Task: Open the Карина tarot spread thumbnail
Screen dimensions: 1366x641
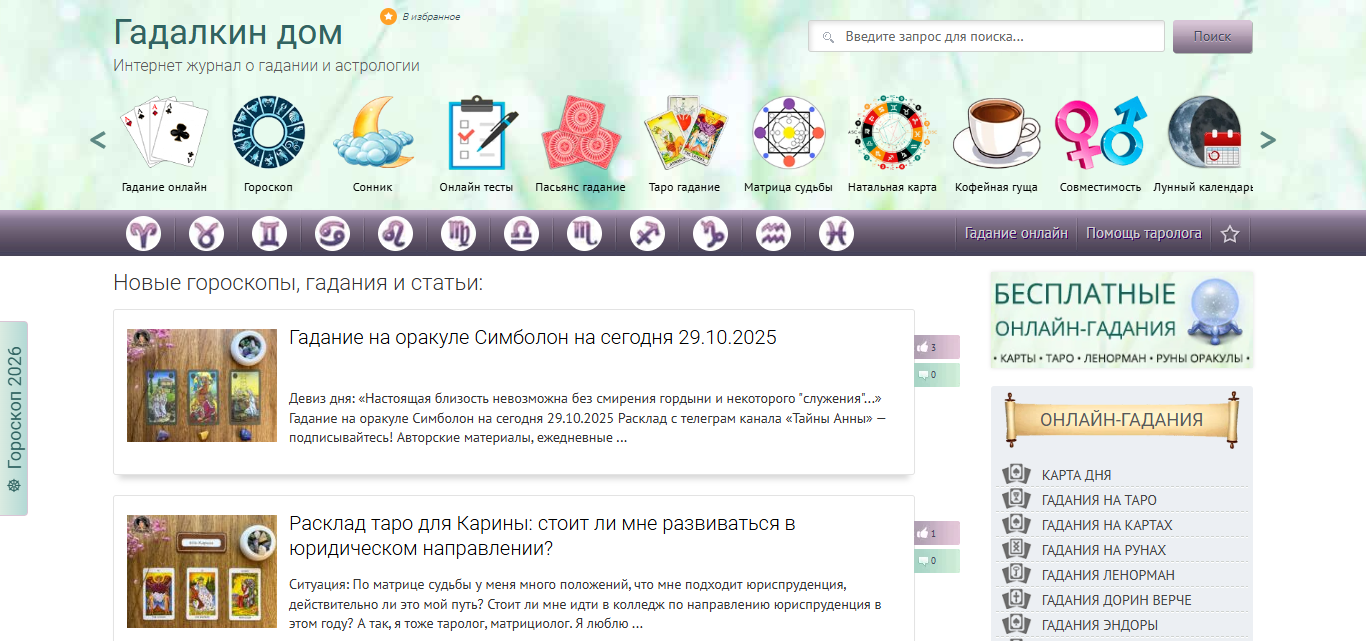Action: (x=202, y=571)
